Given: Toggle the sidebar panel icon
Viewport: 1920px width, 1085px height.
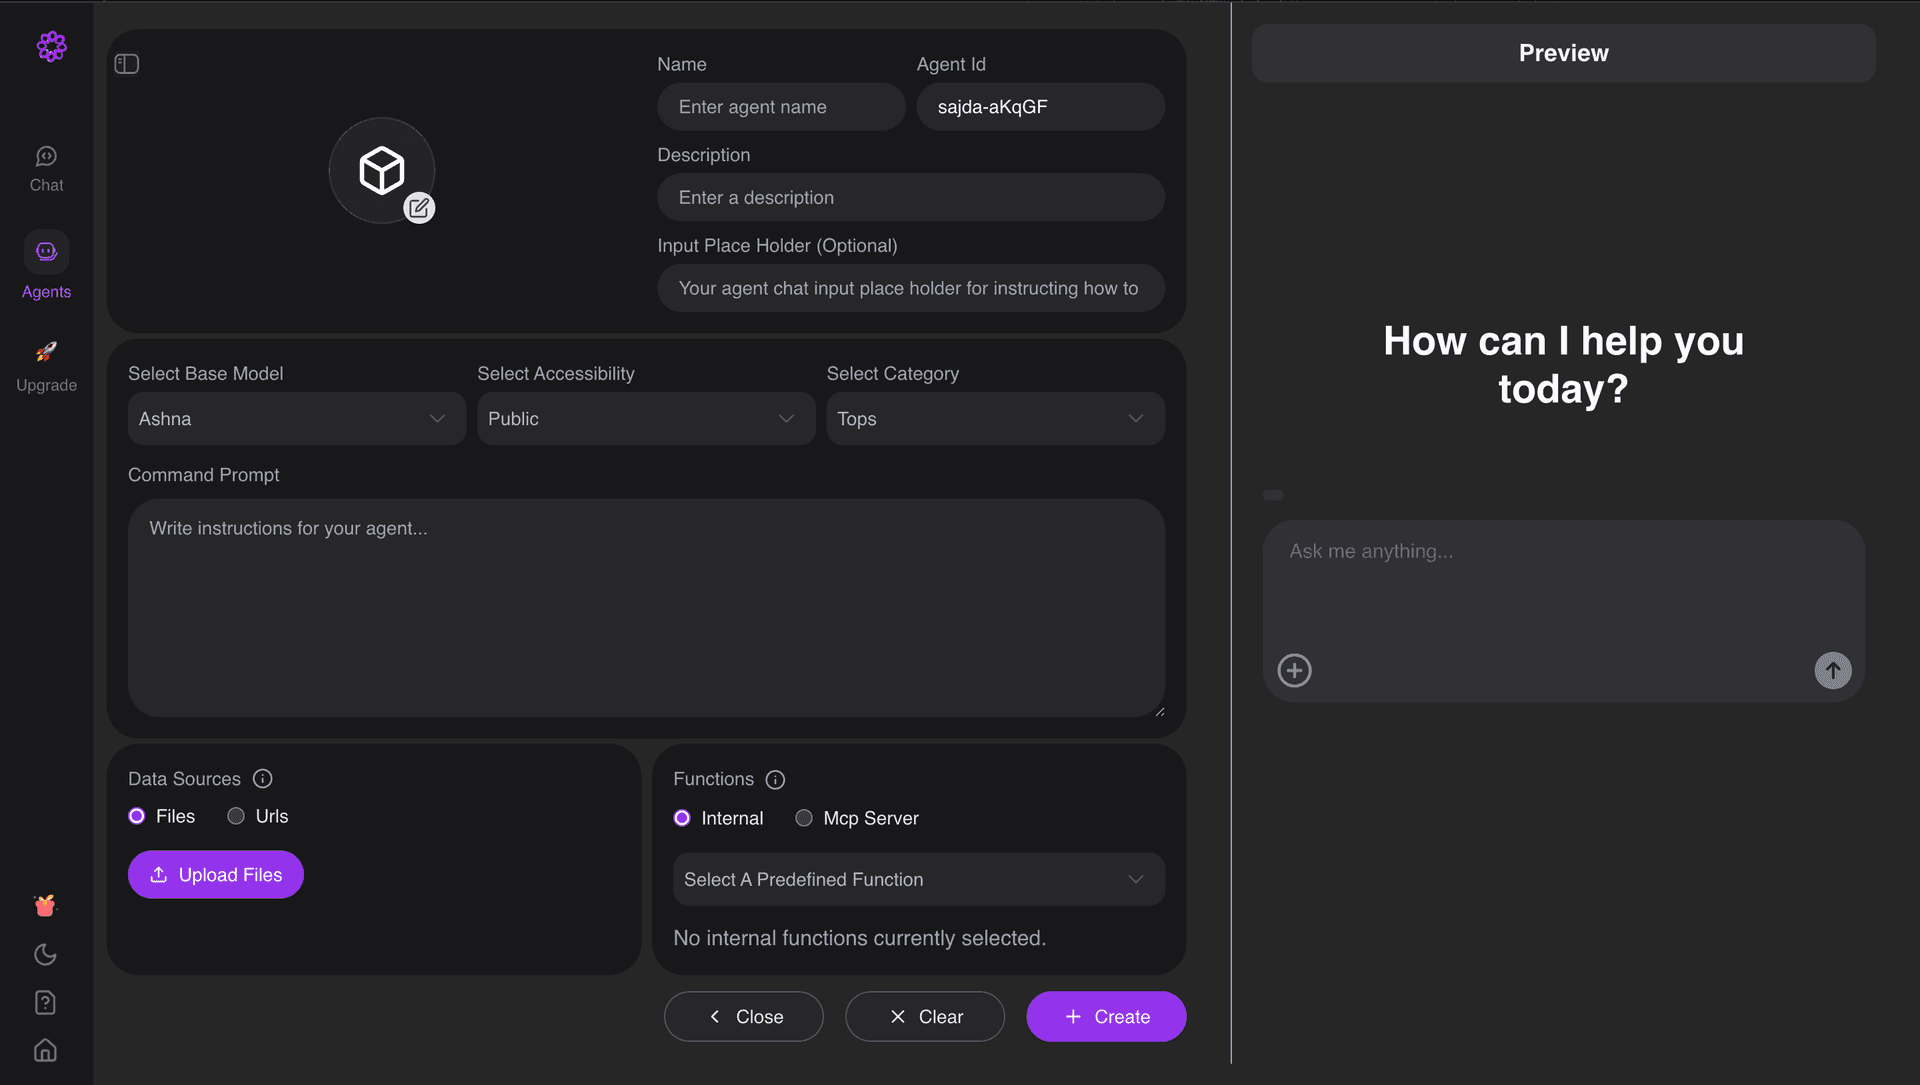Looking at the screenshot, I should point(127,64).
